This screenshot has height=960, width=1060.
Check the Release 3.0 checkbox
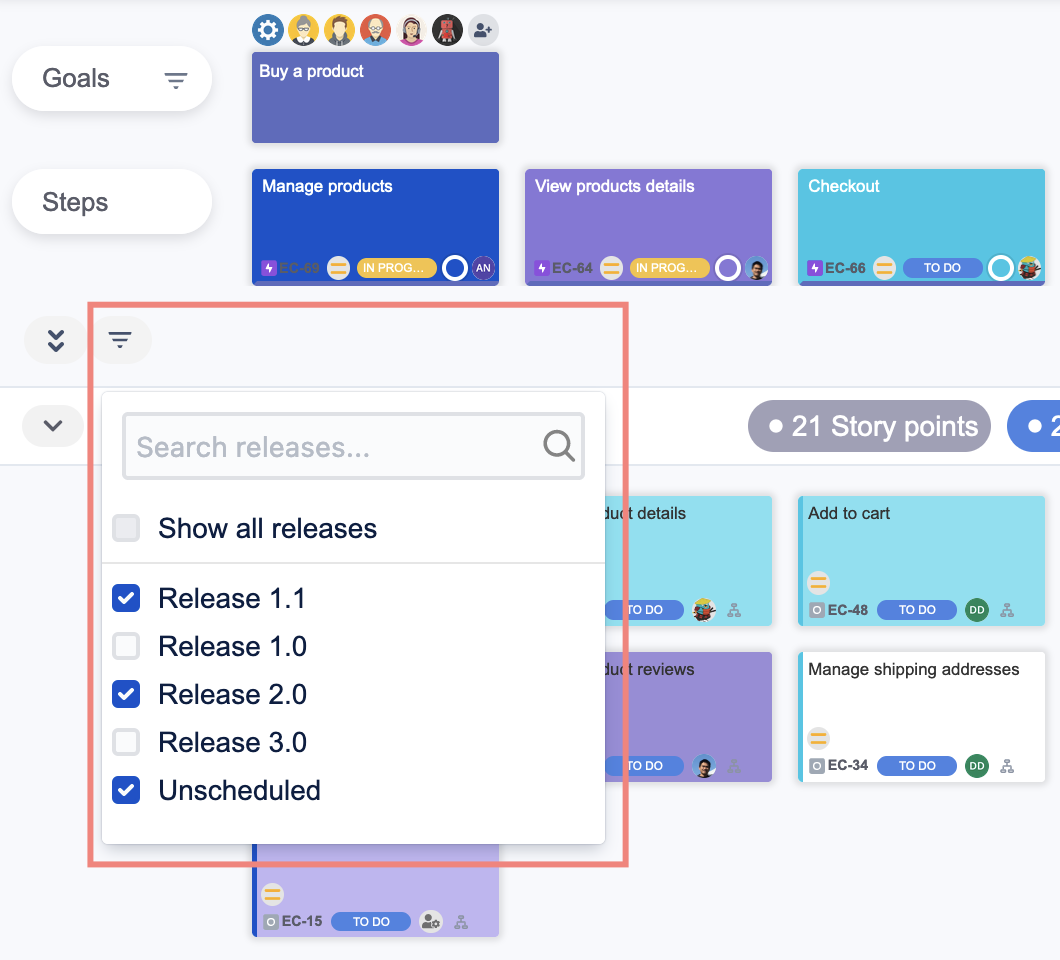click(126, 742)
